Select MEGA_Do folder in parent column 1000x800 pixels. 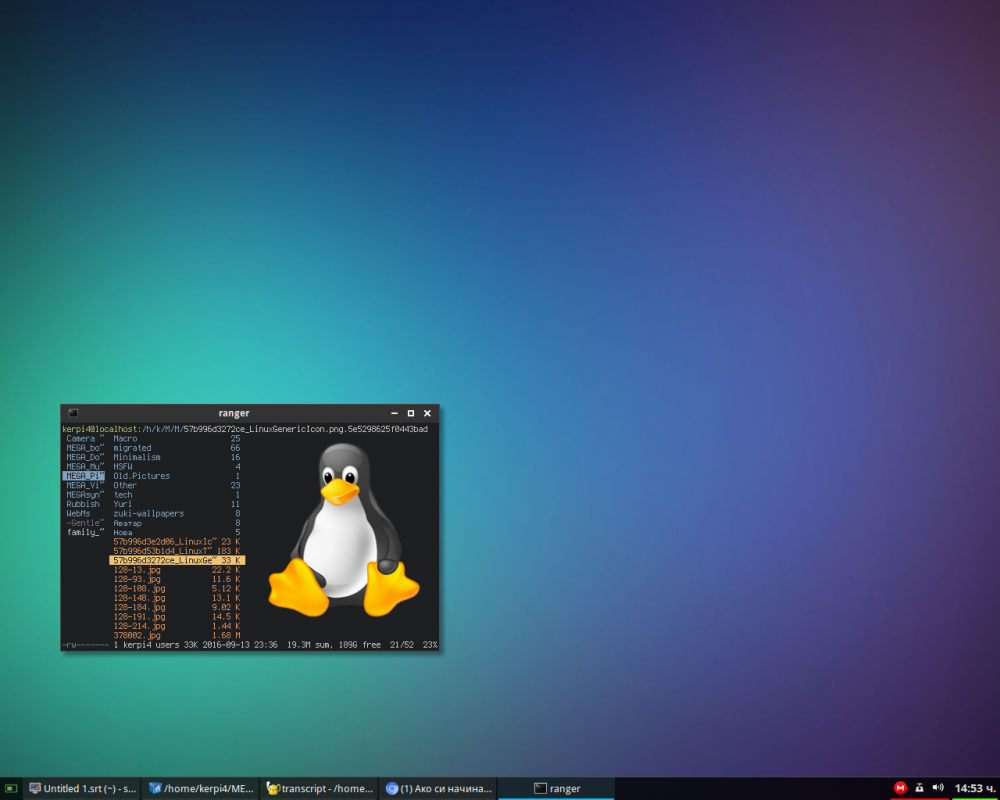click(84, 457)
